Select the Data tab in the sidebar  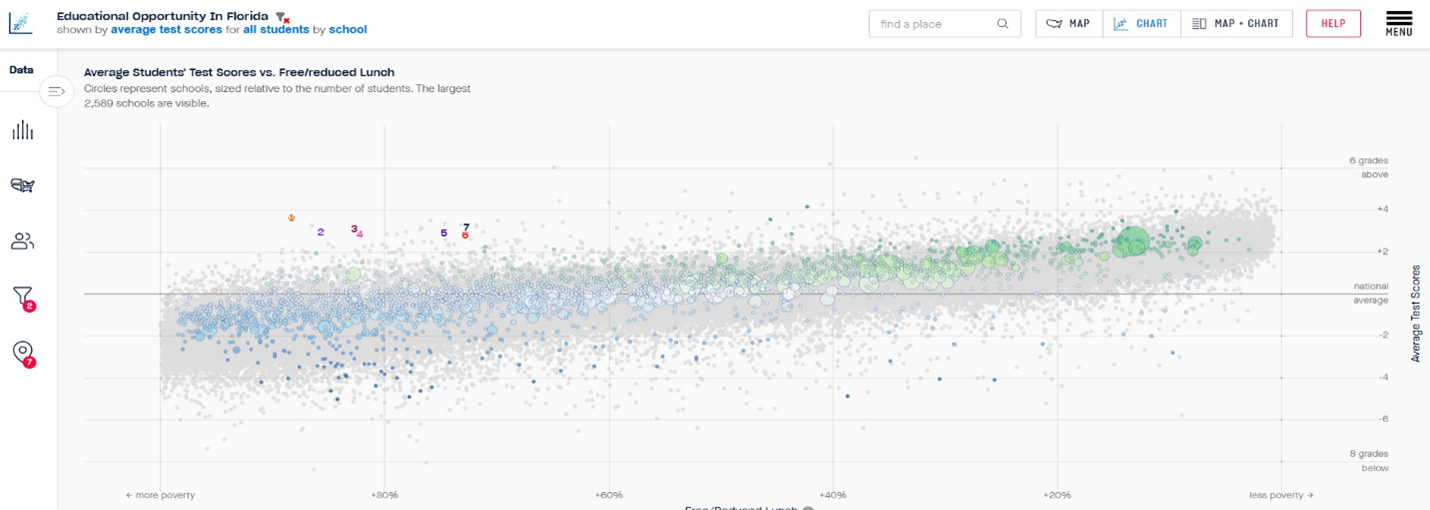(x=21, y=70)
